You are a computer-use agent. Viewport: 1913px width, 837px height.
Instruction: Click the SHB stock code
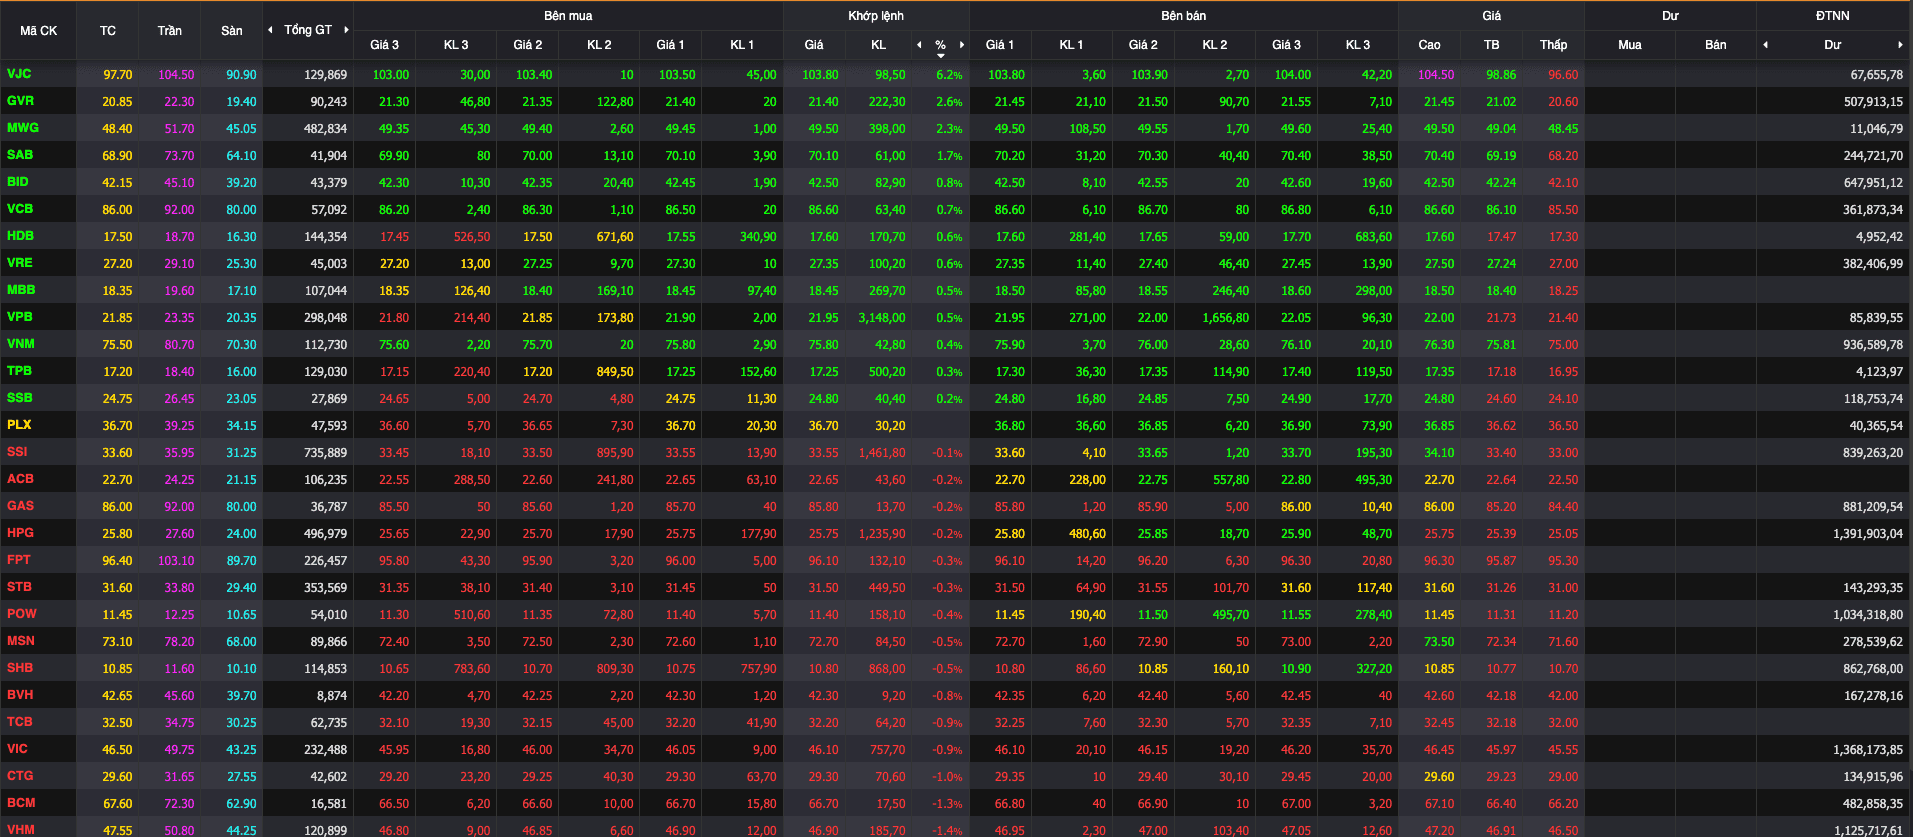[20, 668]
